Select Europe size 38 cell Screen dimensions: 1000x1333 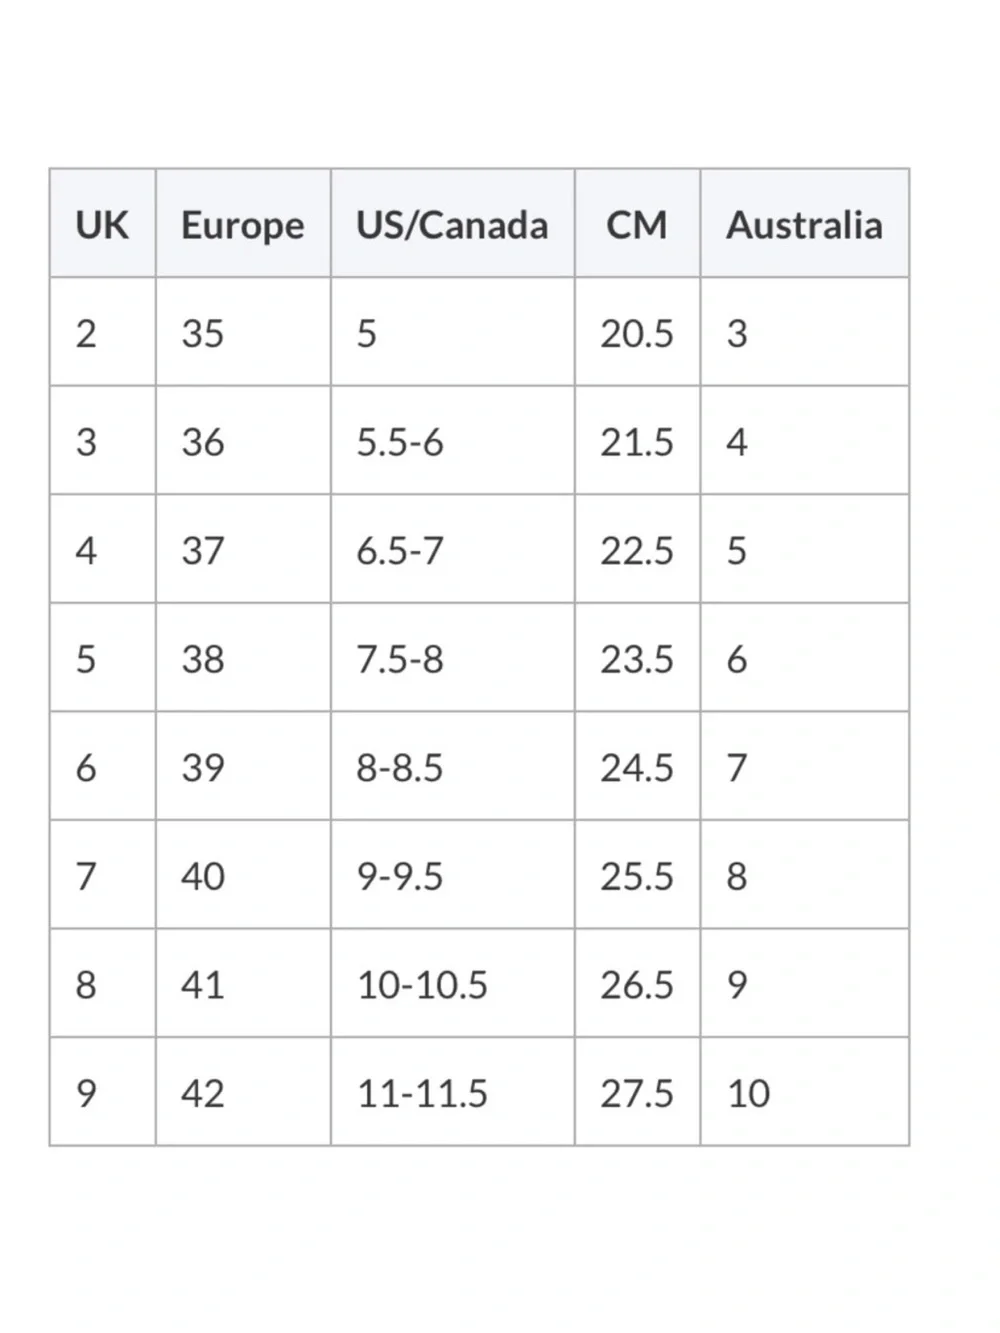click(243, 658)
